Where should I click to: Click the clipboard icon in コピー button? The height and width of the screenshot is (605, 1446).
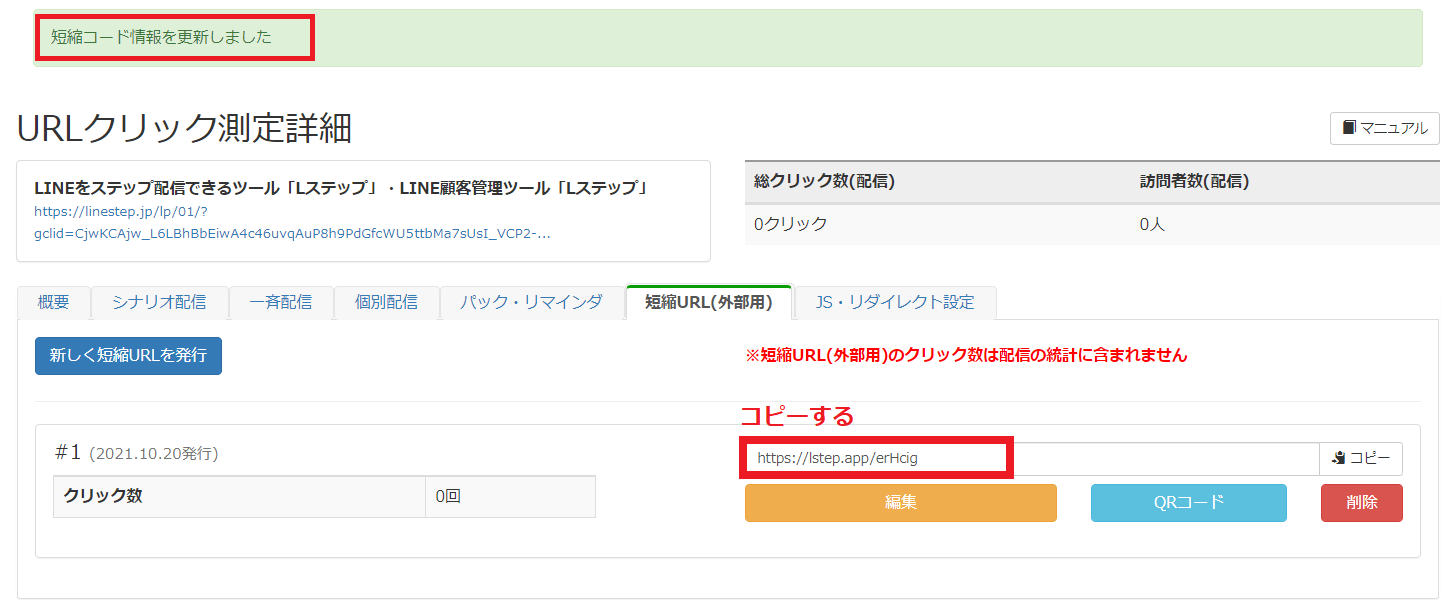[x=1339, y=458]
